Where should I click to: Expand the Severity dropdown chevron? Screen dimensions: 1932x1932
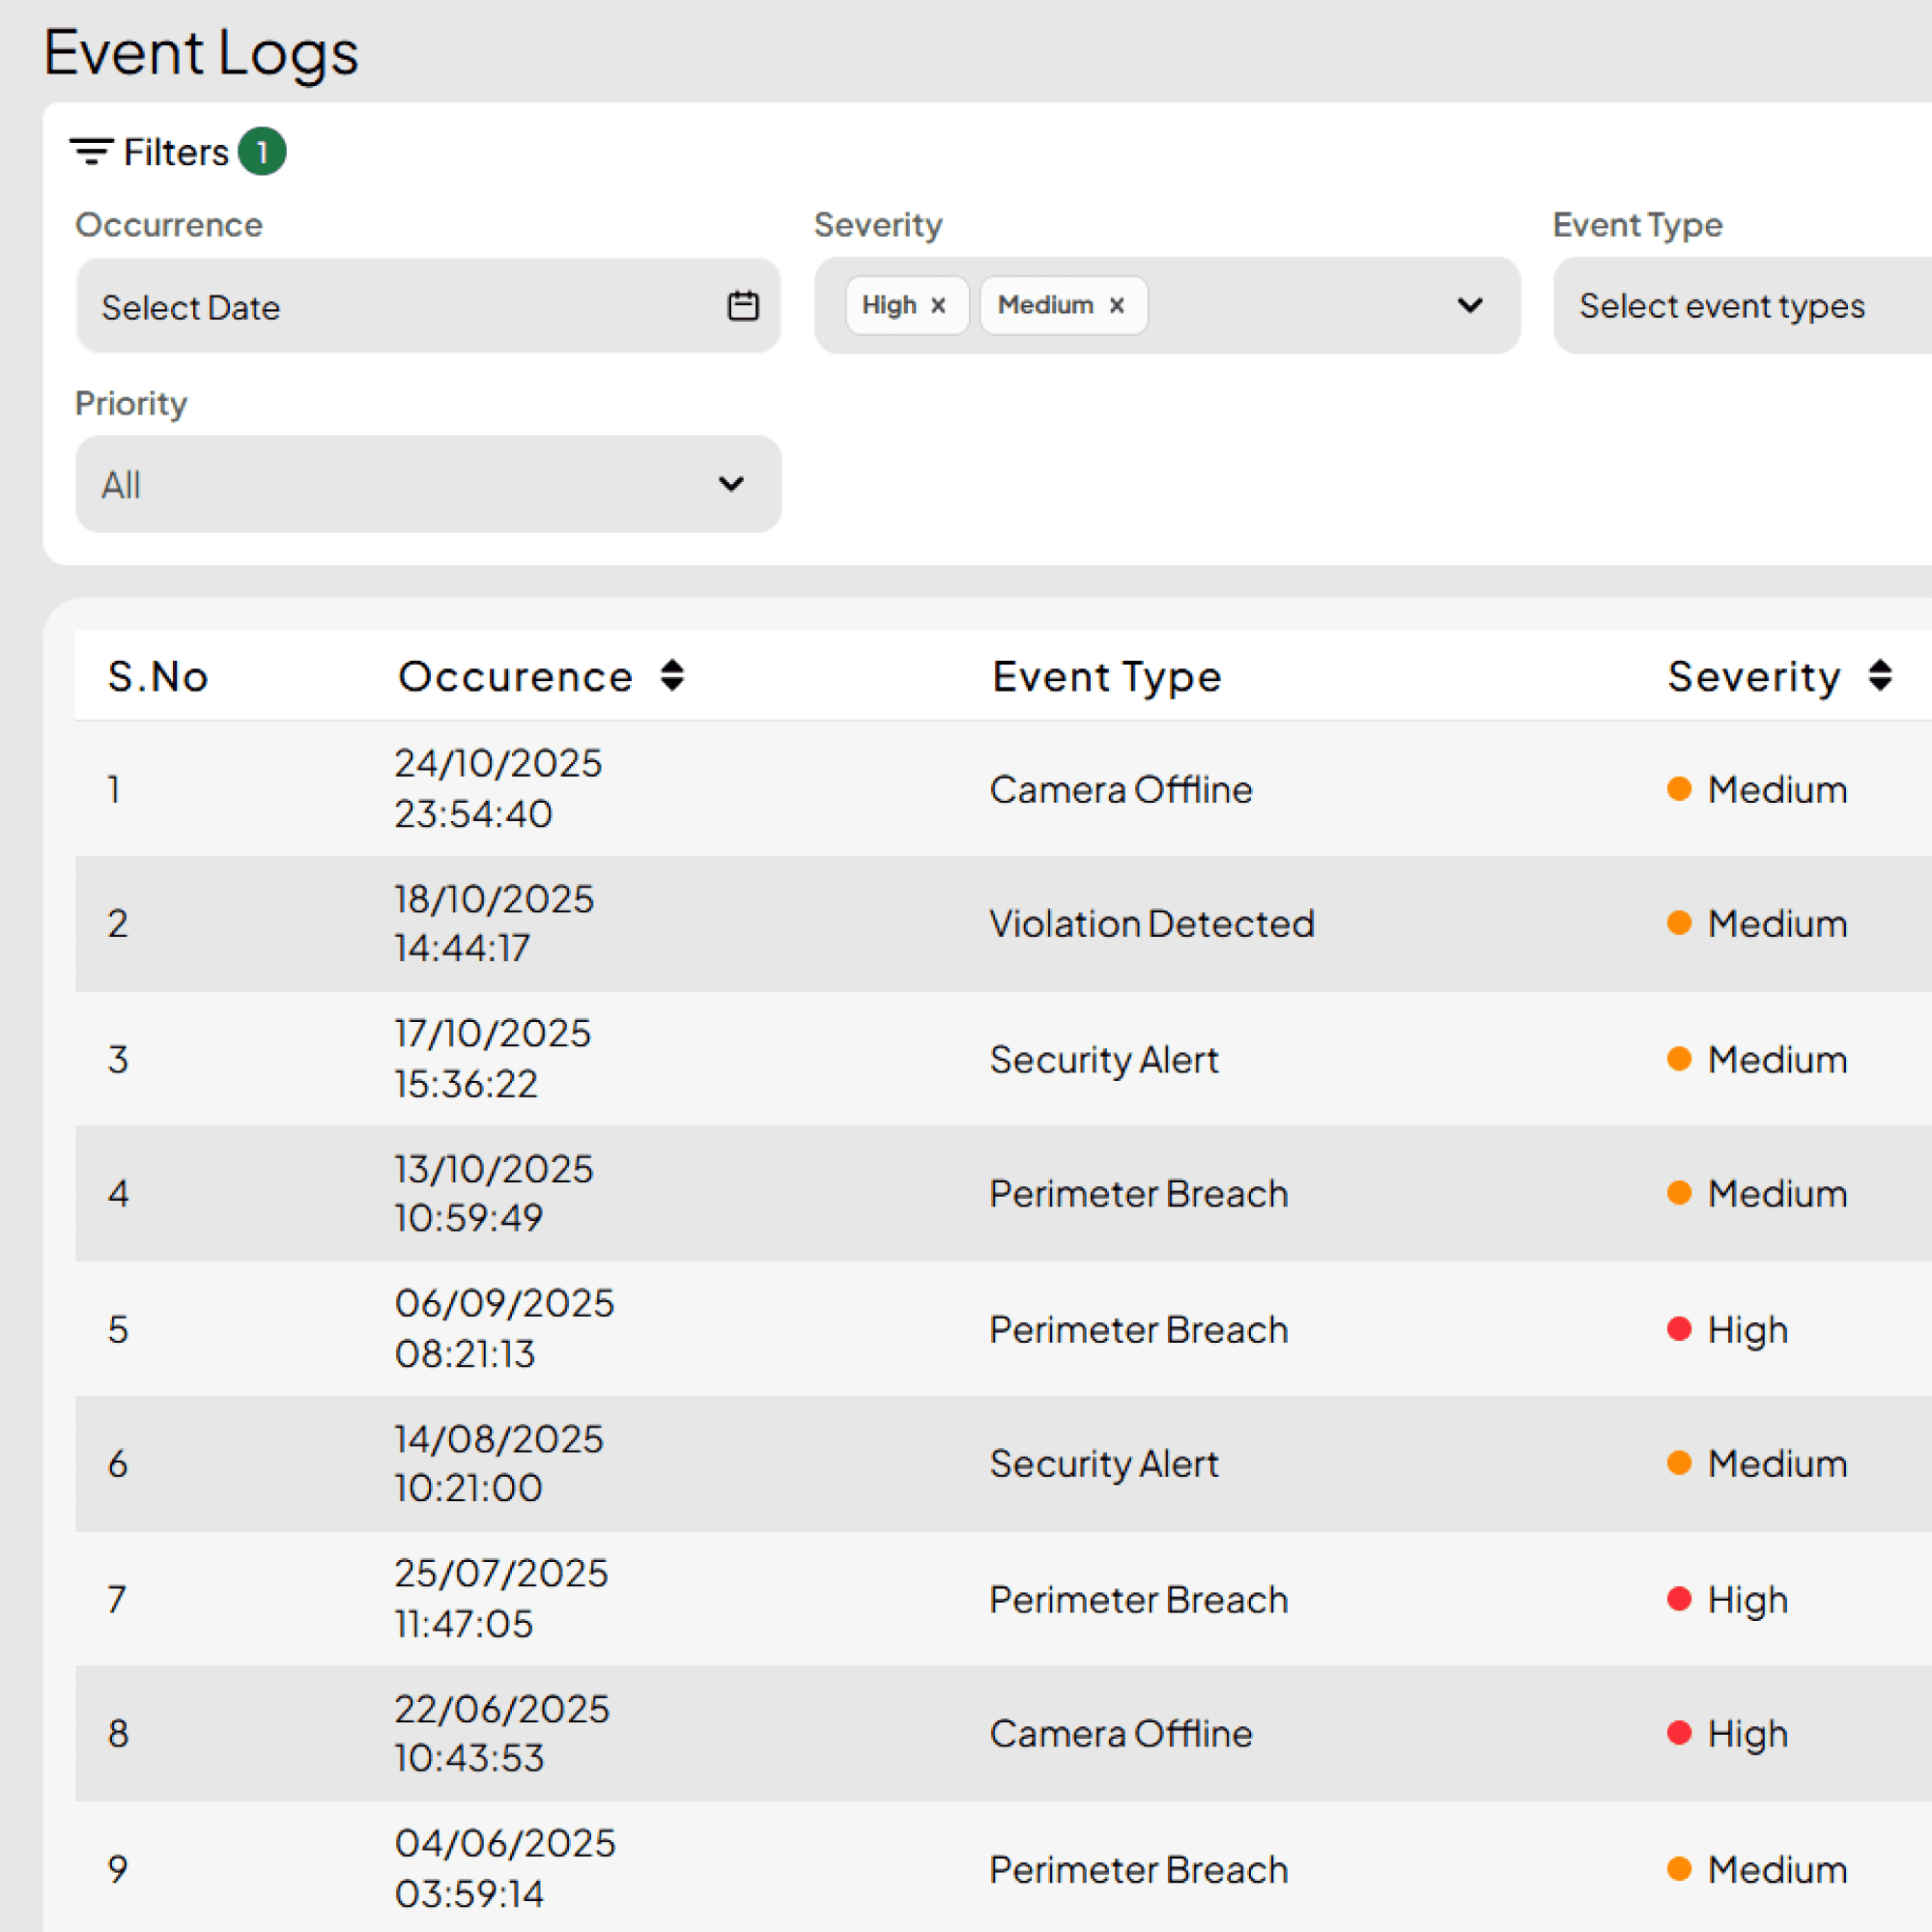pyautogui.click(x=1469, y=305)
